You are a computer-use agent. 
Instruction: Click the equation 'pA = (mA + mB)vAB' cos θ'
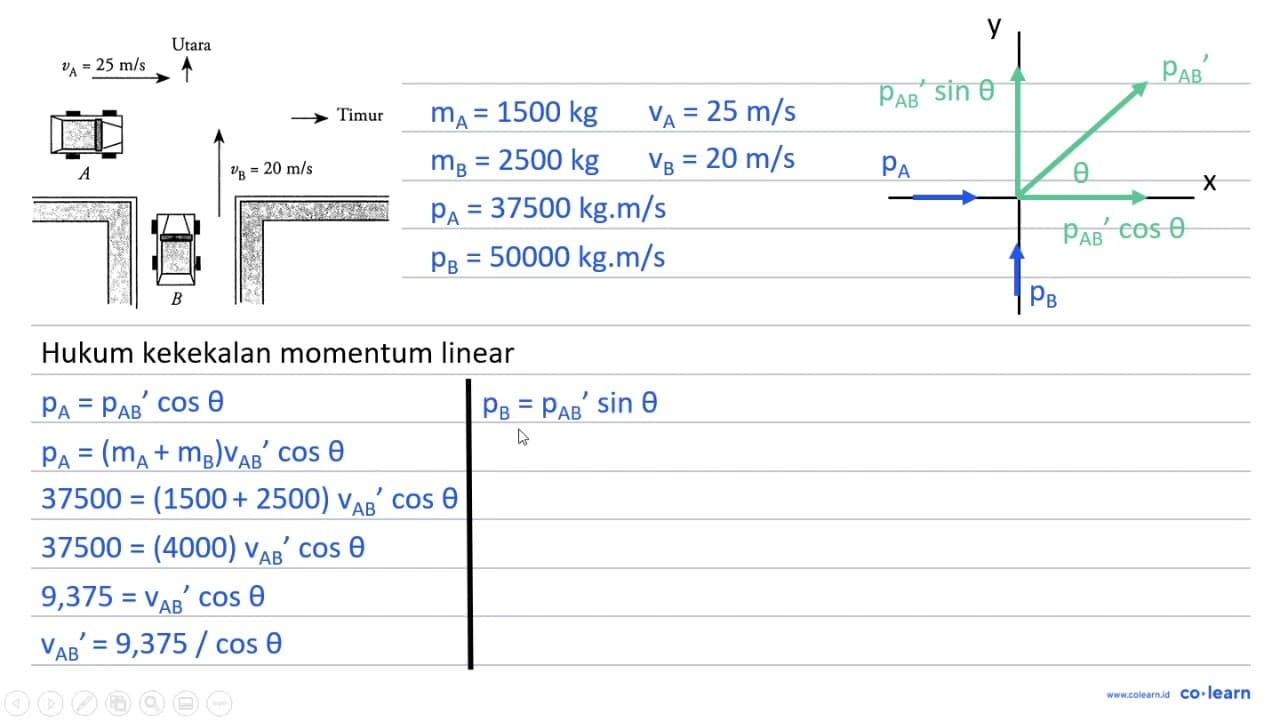click(193, 452)
